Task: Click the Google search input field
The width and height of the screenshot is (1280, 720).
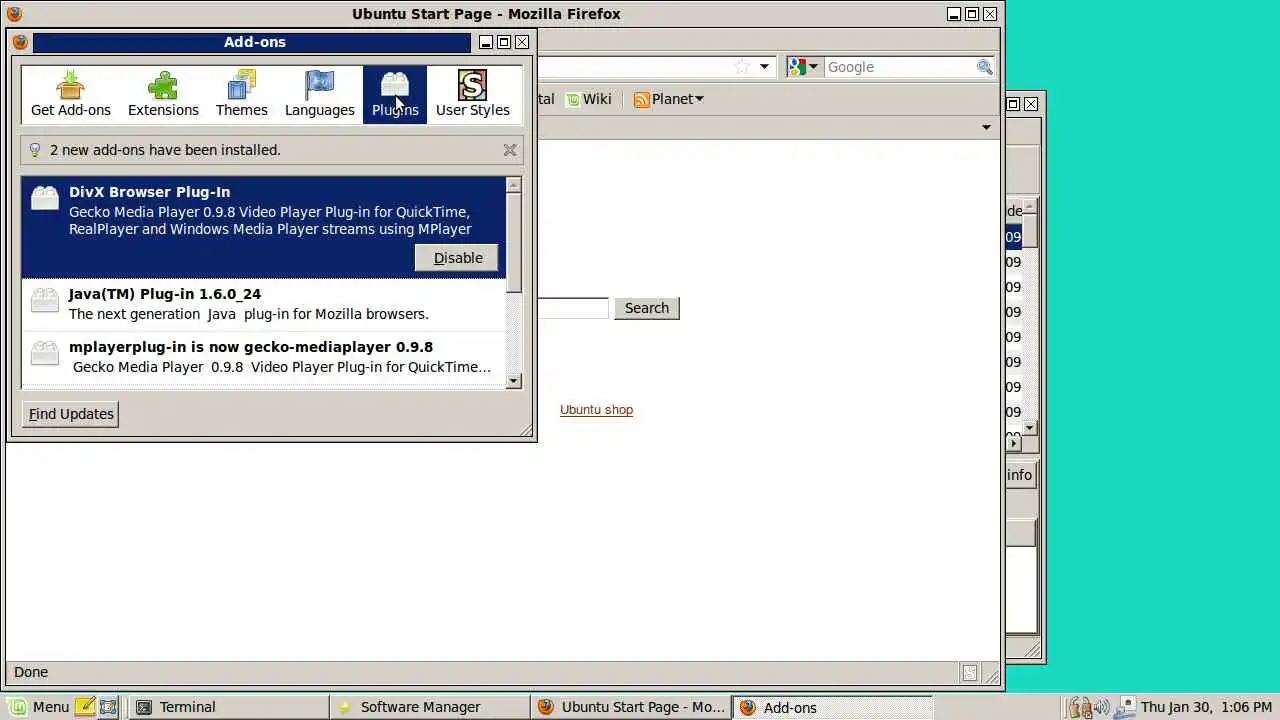Action: pos(898,67)
